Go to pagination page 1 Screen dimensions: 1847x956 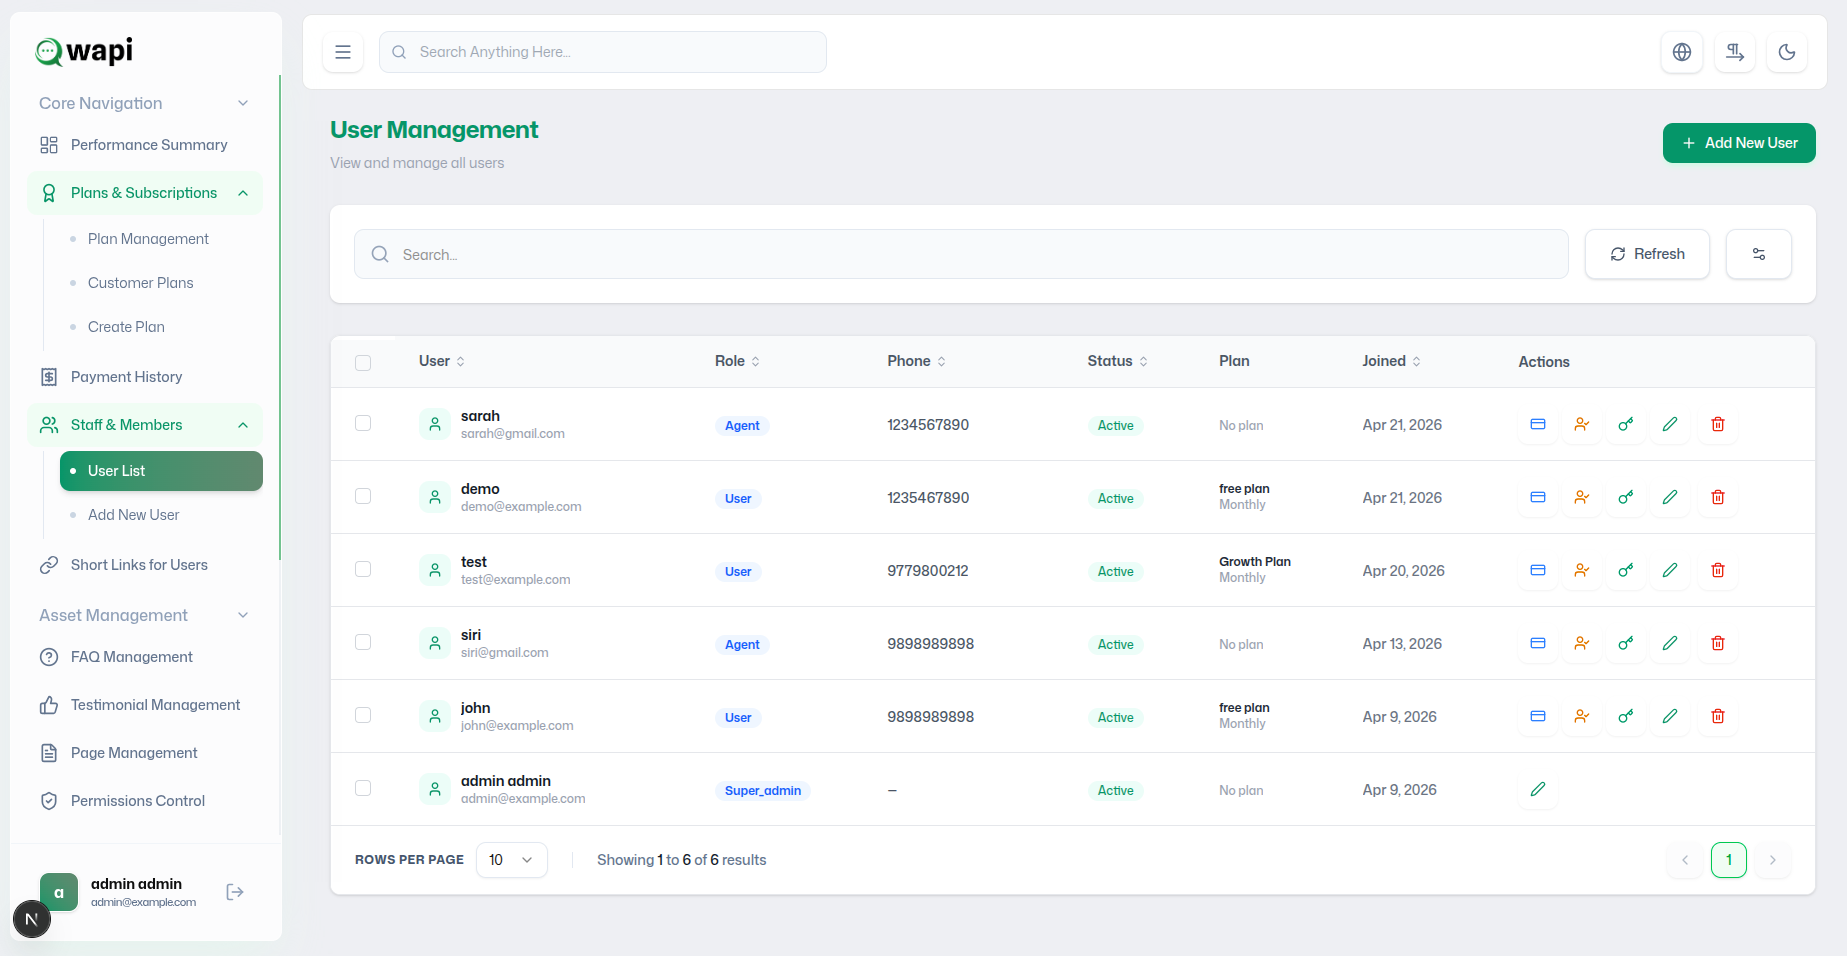coord(1728,860)
